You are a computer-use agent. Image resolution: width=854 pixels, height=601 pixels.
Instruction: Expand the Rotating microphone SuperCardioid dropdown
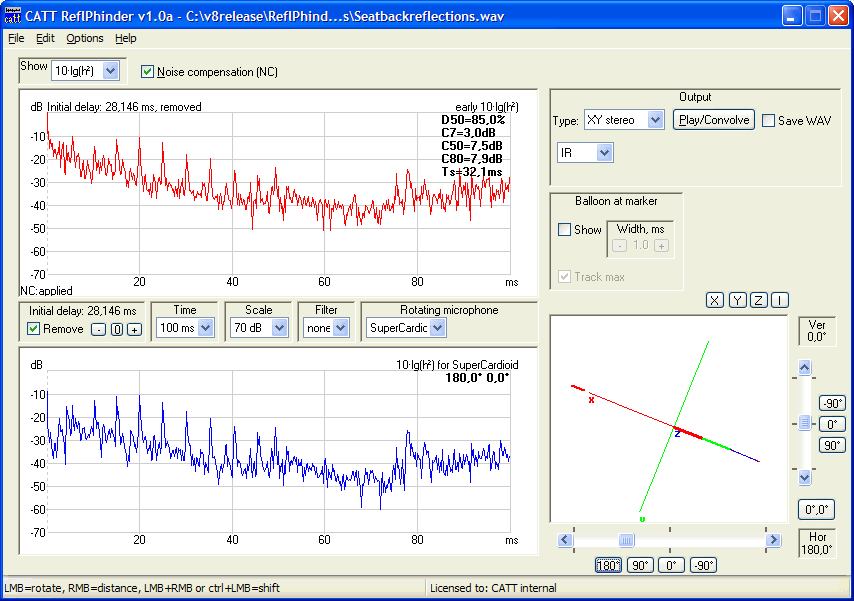[x=438, y=328]
